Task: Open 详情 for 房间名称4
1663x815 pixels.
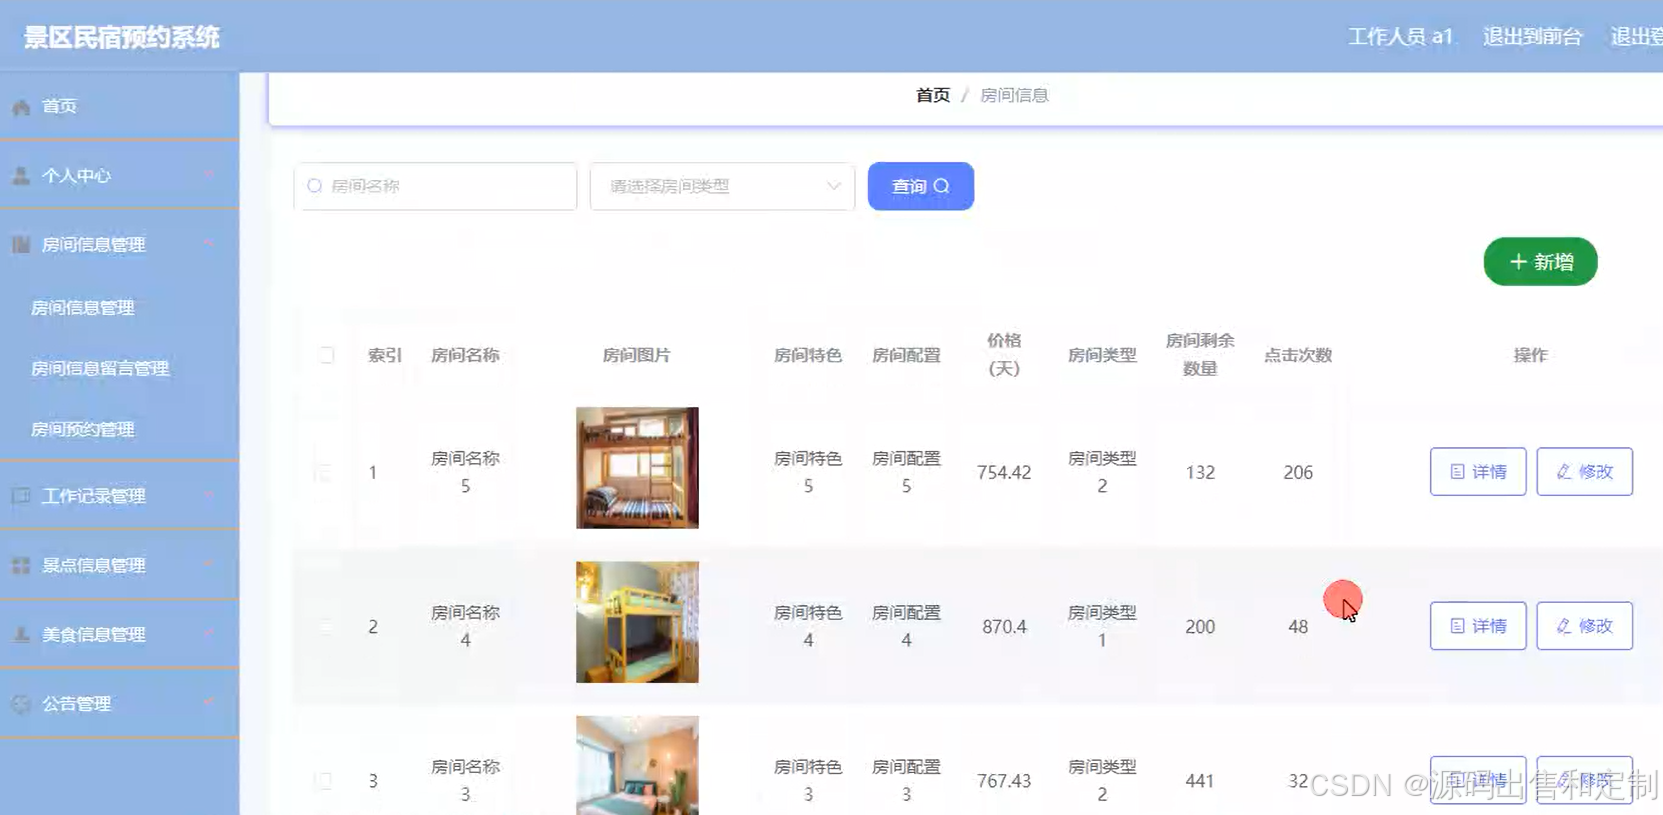Action: click(1478, 626)
